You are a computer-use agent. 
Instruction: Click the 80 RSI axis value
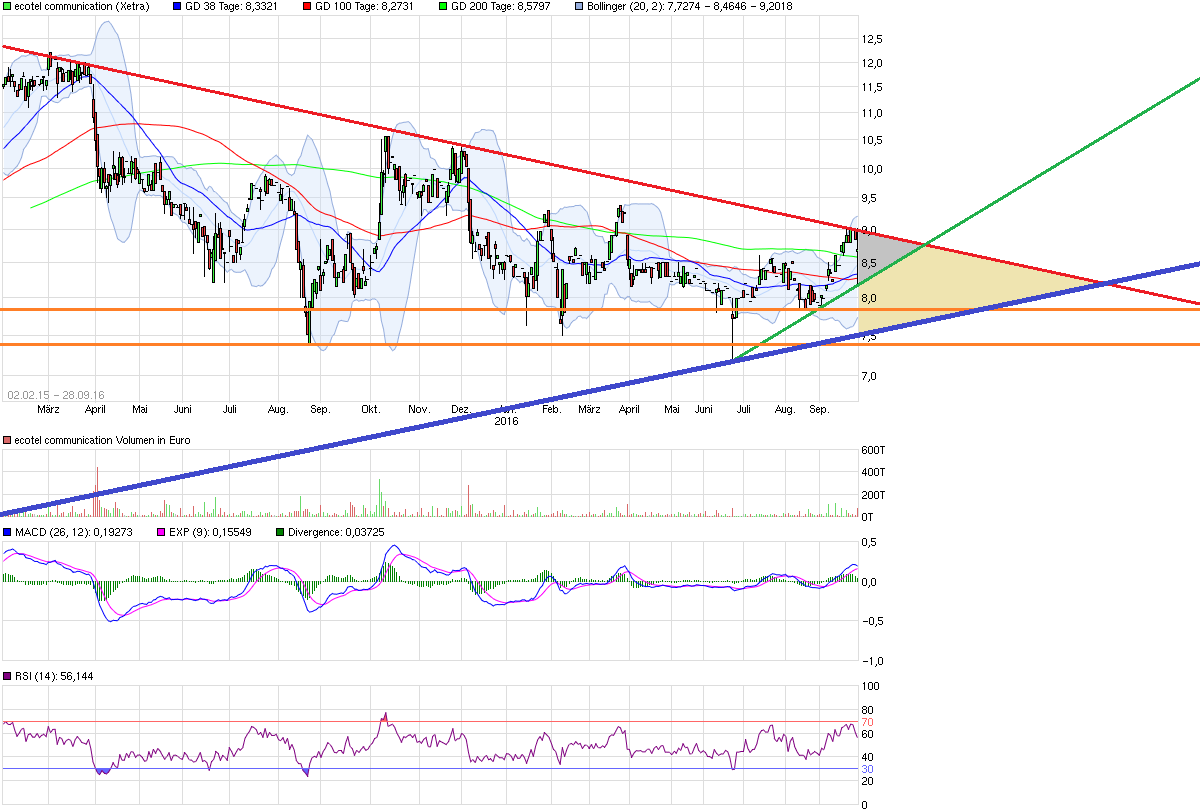click(868, 710)
